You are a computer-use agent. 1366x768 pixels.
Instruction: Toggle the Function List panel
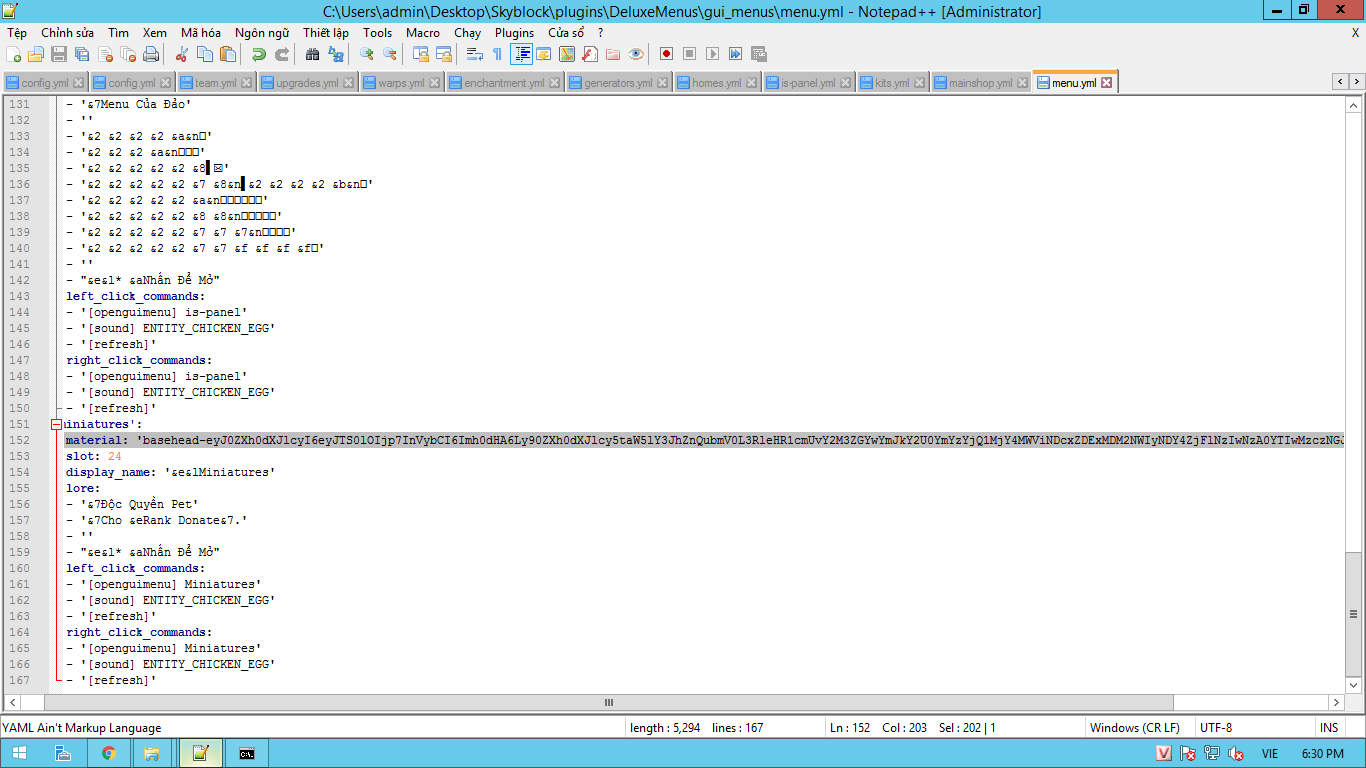[590, 54]
